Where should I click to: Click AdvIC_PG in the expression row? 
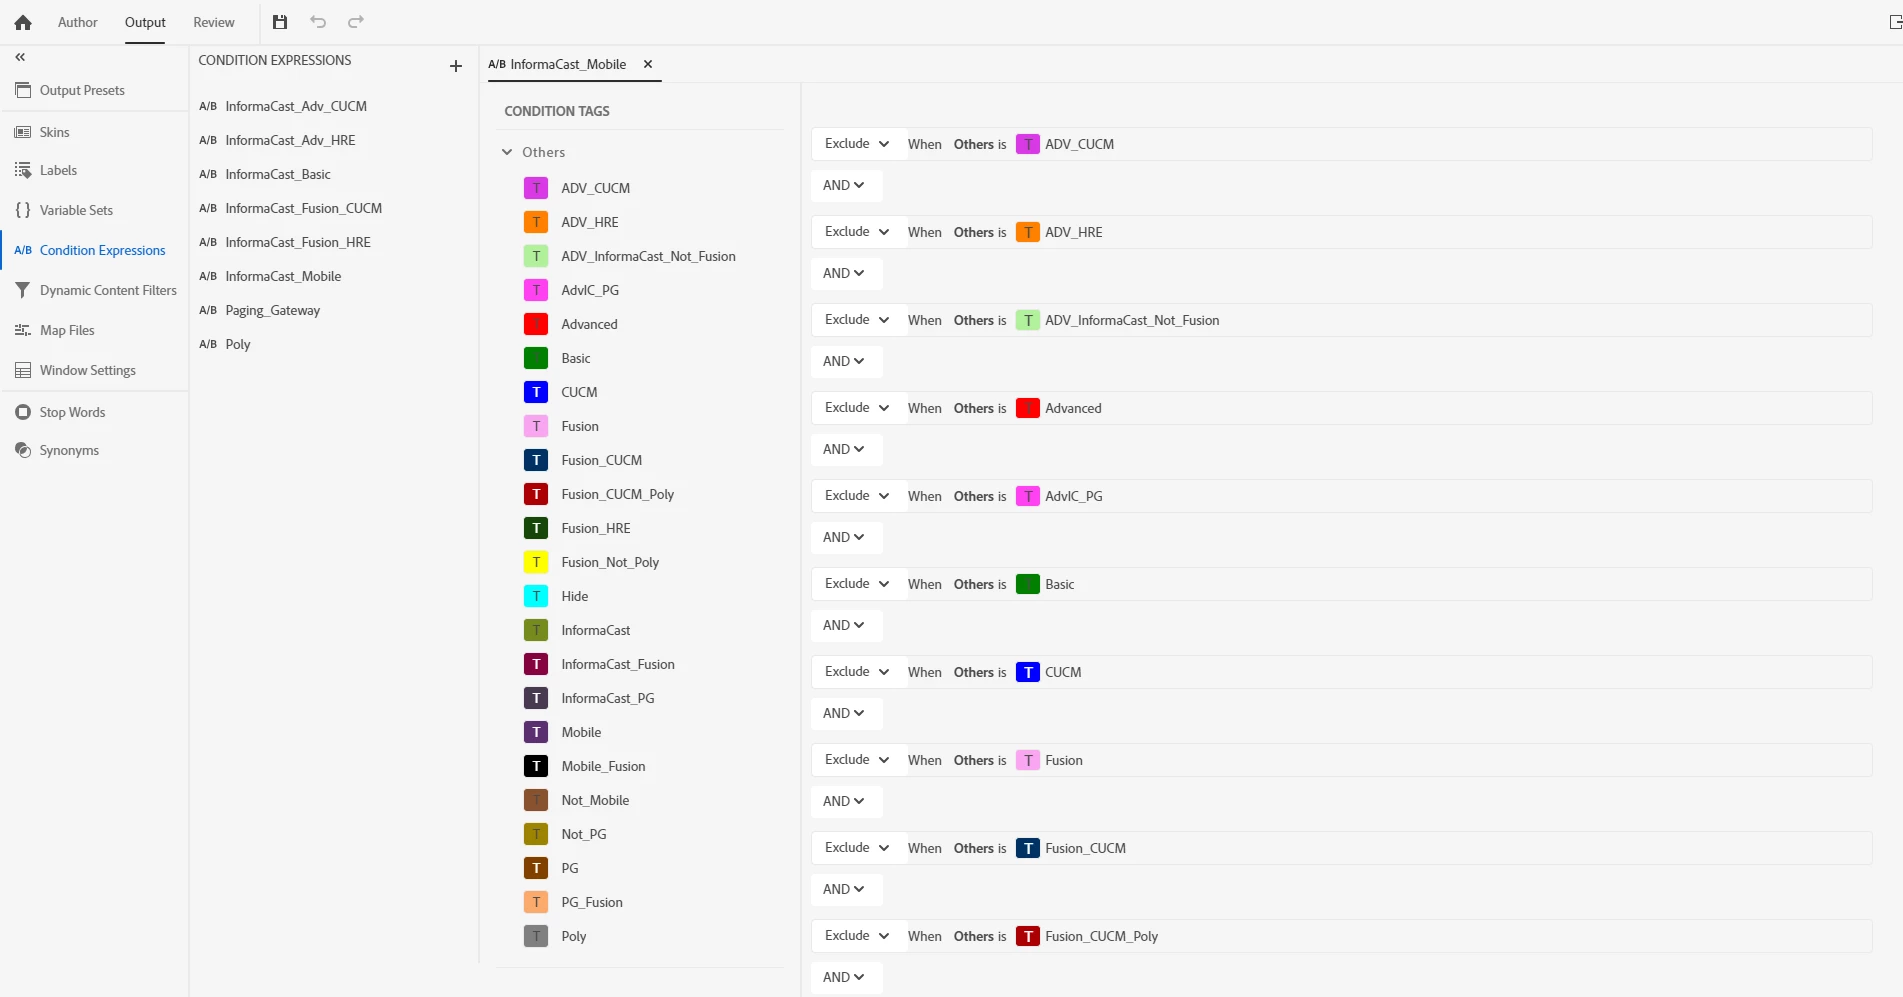tap(1073, 496)
